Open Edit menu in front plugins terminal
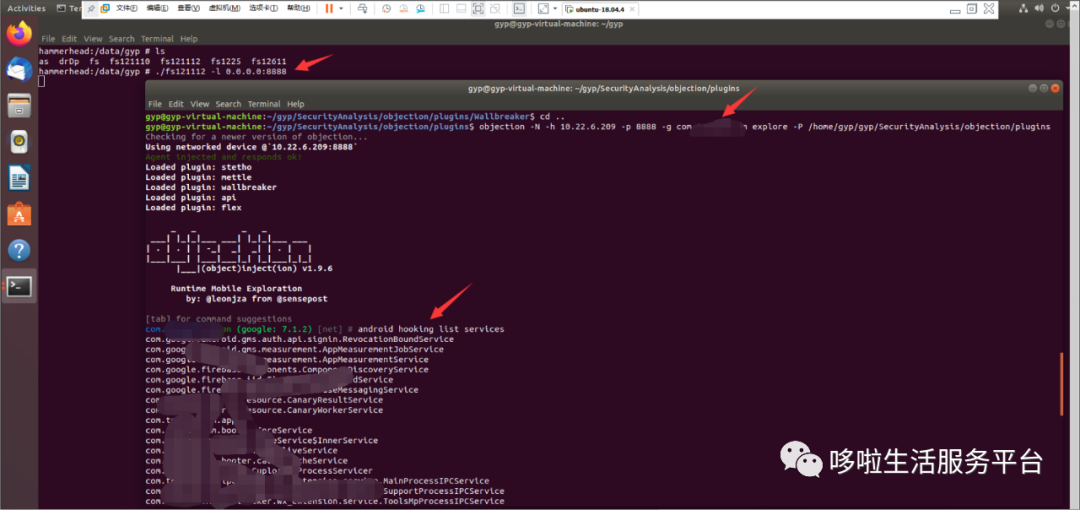Image resolution: width=1080 pixels, height=510 pixels. tap(176, 104)
